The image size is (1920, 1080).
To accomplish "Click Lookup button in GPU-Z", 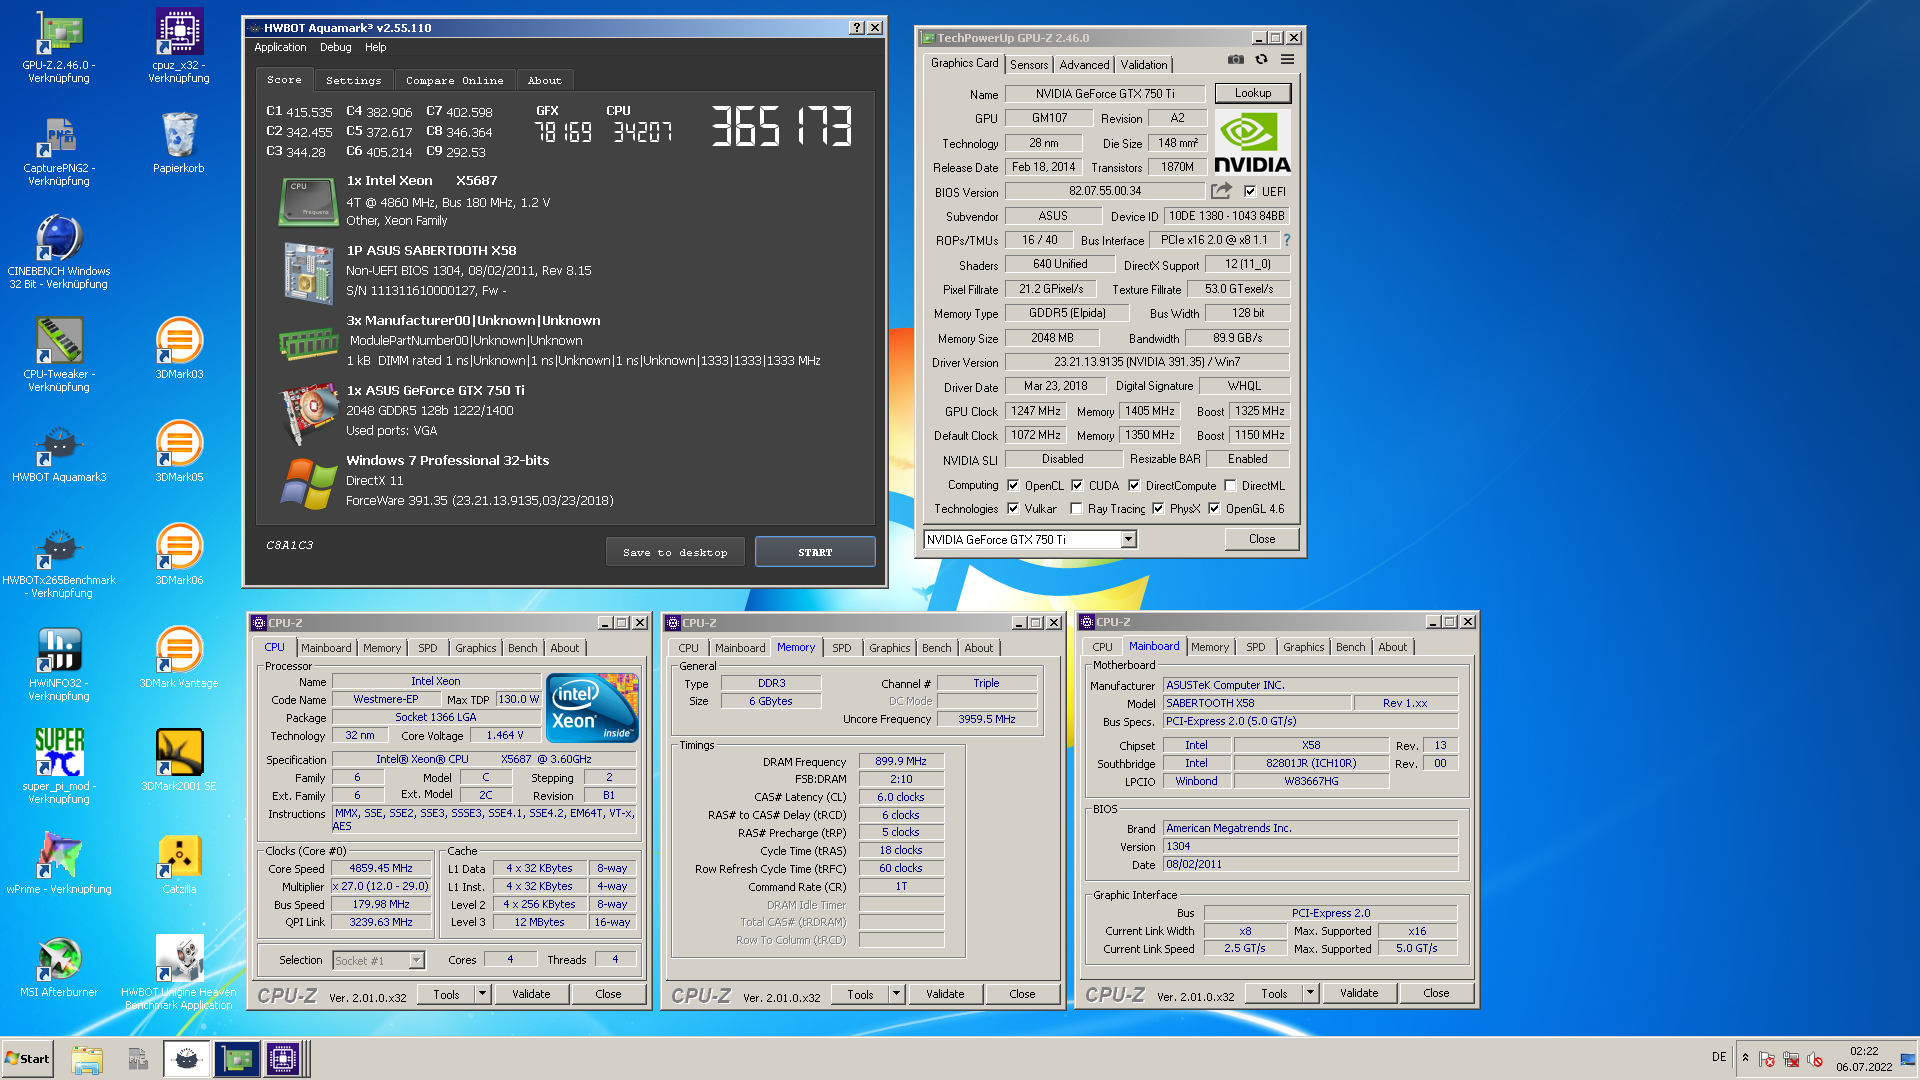I will pyautogui.click(x=1253, y=93).
